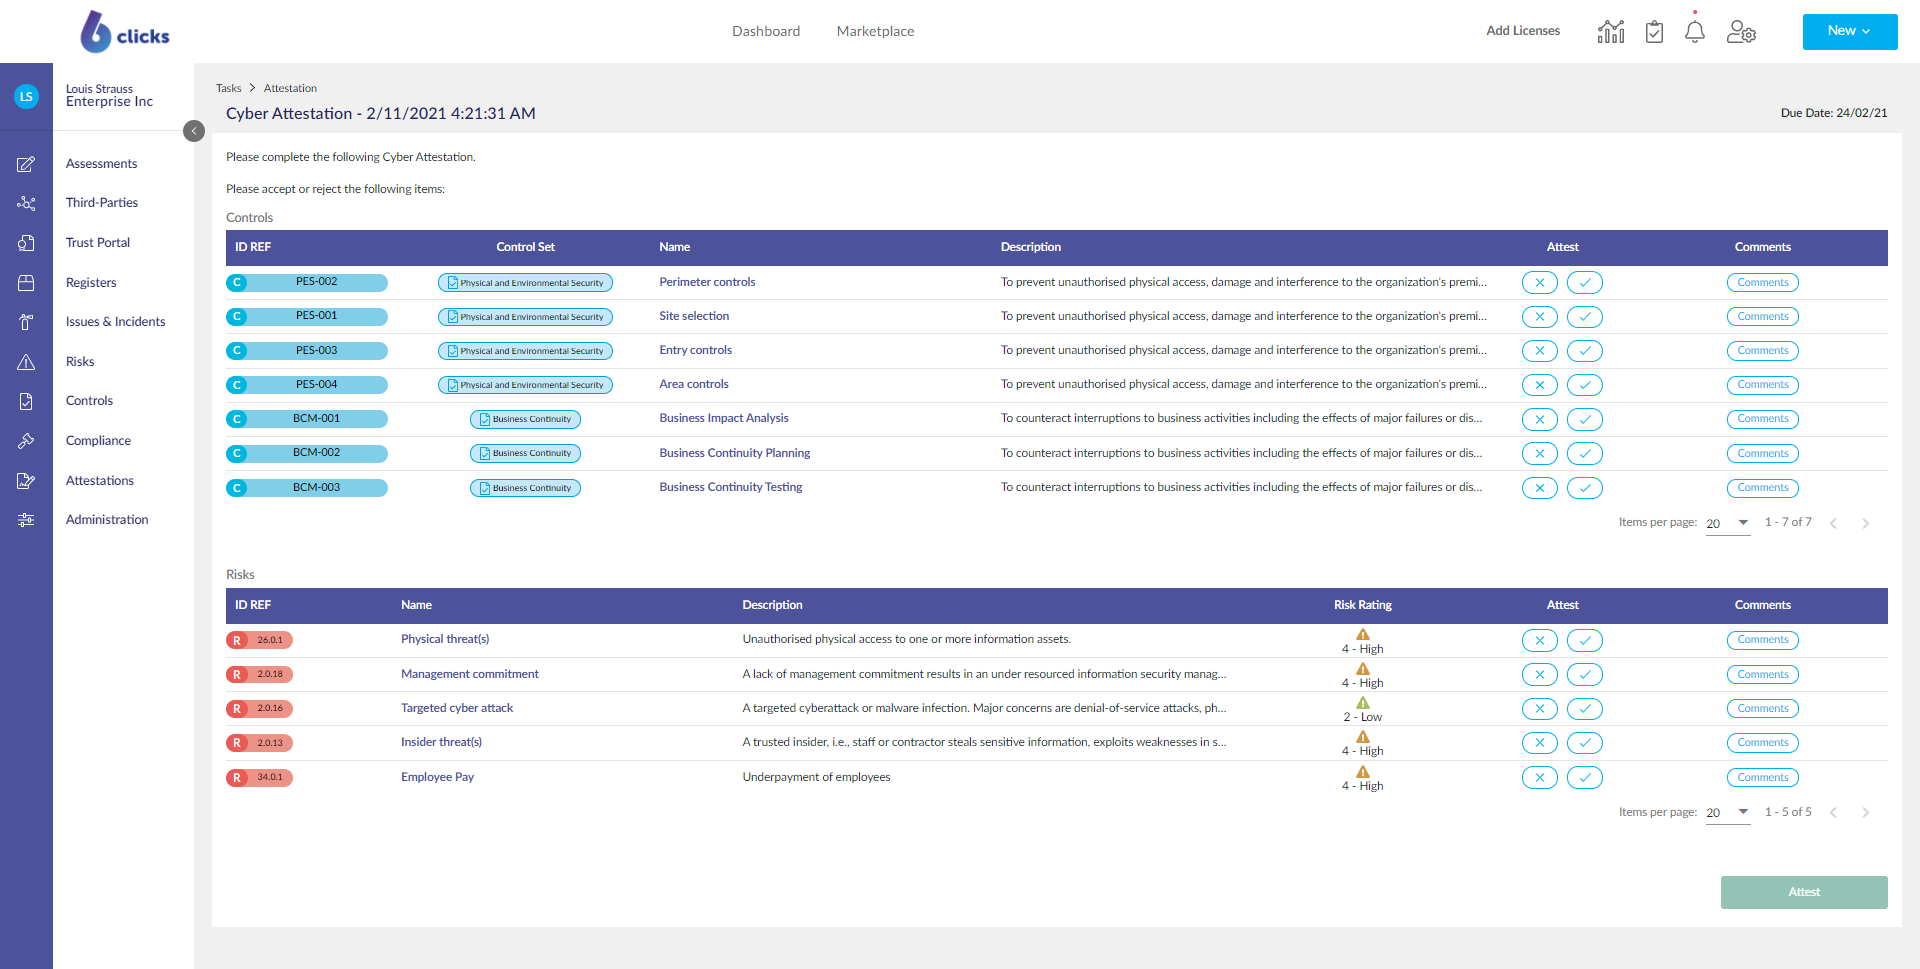Image resolution: width=1920 pixels, height=969 pixels.
Task: Reject control PES-004 Area controls
Action: point(1540,385)
